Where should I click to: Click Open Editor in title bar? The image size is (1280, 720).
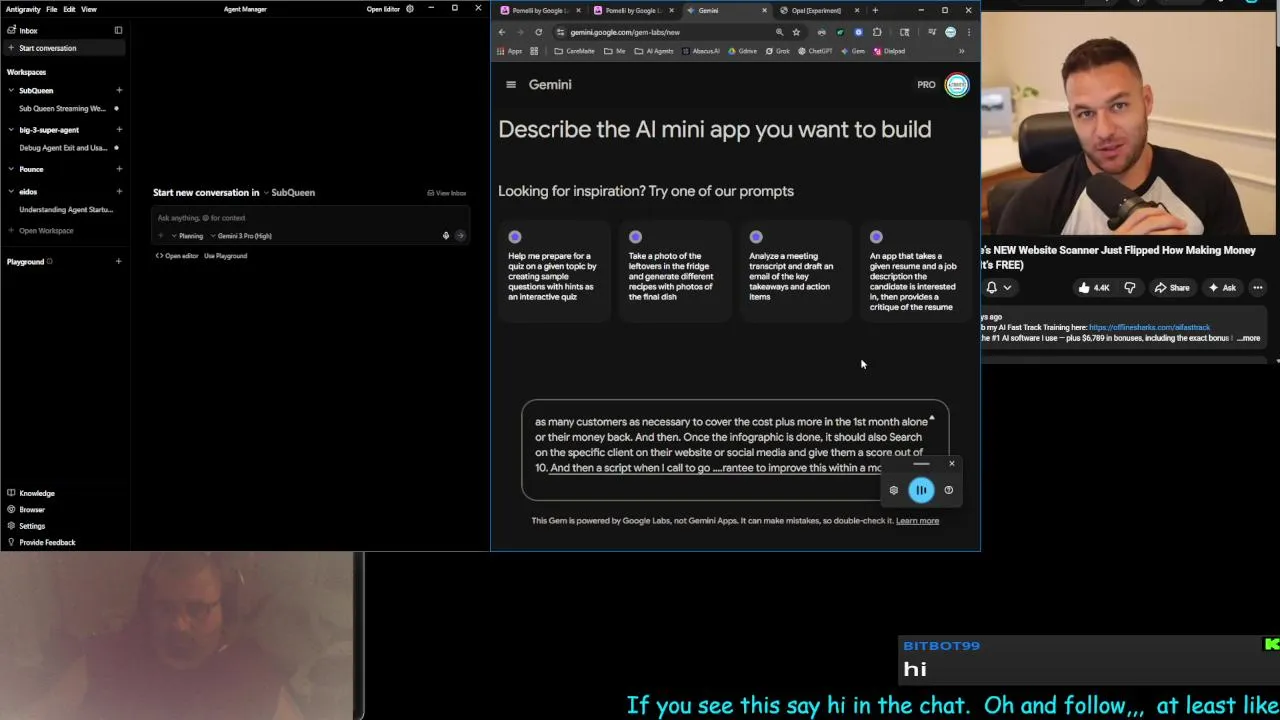(383, 9)
